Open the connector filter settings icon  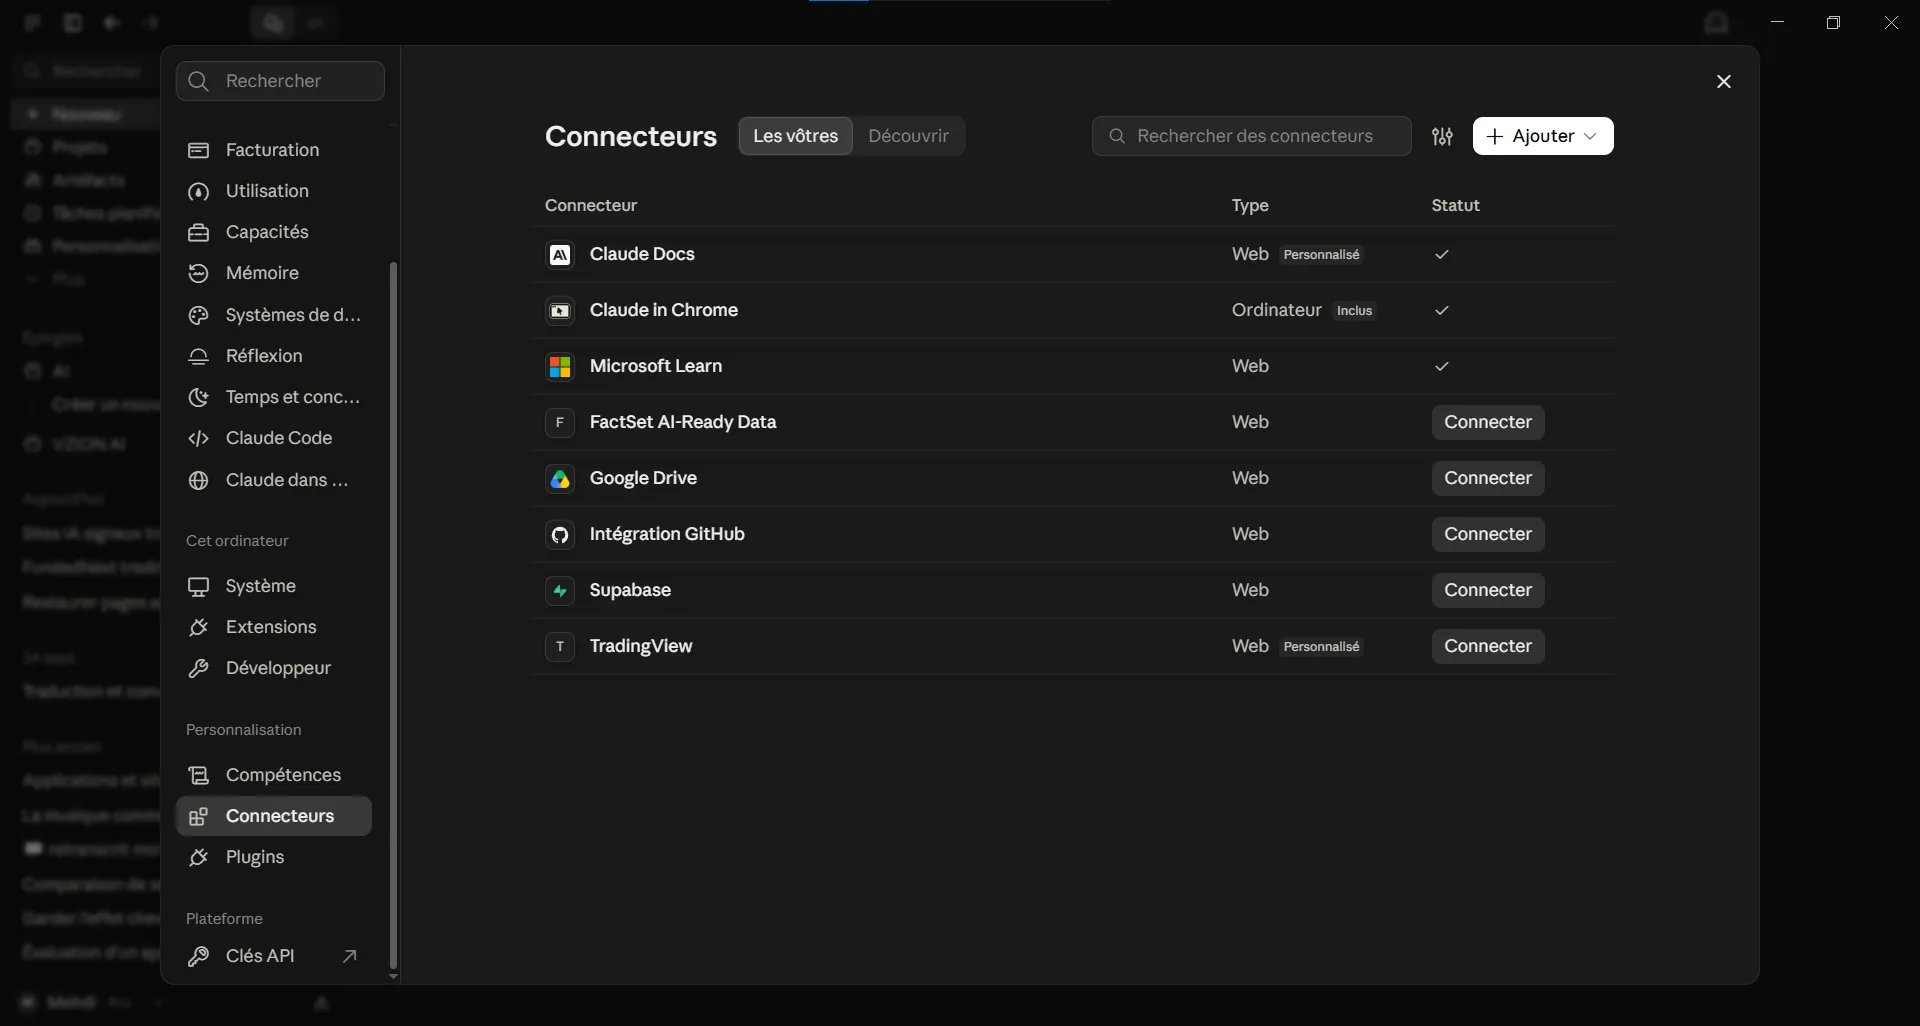point(1442,136)
